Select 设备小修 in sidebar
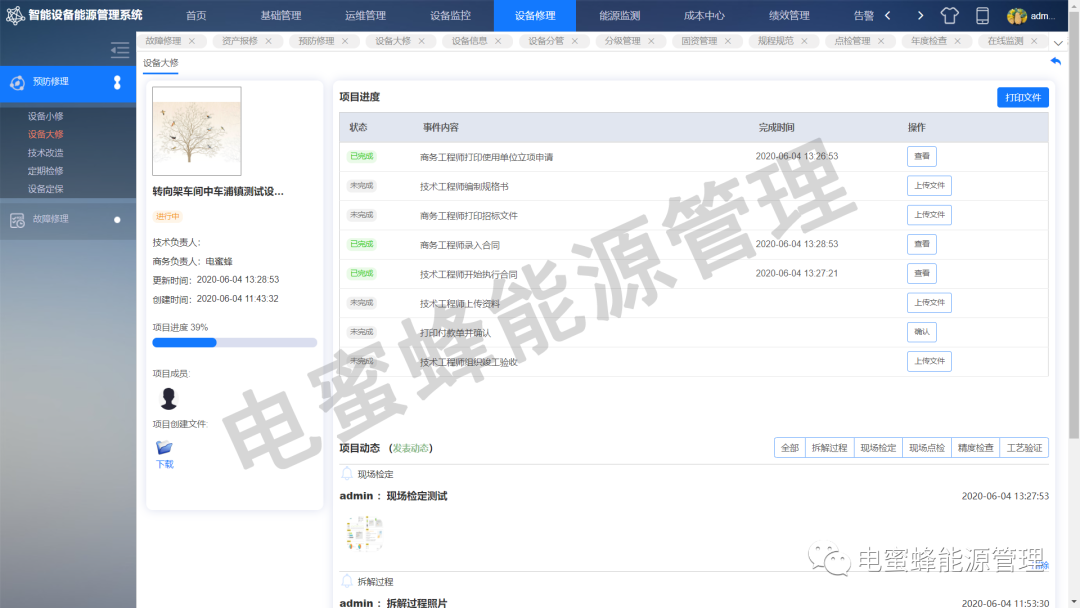This screenshot has height=608, width=1080. pyautogui.click(x=45, y=116)
